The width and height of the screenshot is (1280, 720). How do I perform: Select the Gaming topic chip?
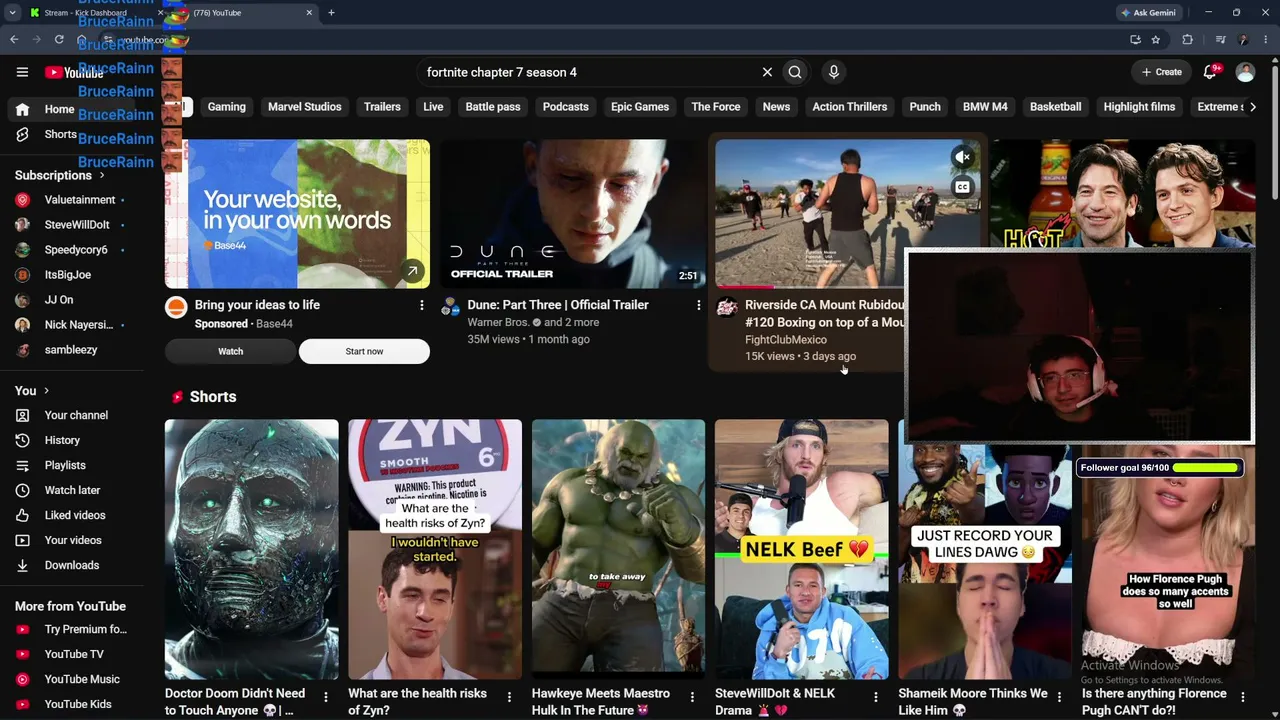coord(227,107)
